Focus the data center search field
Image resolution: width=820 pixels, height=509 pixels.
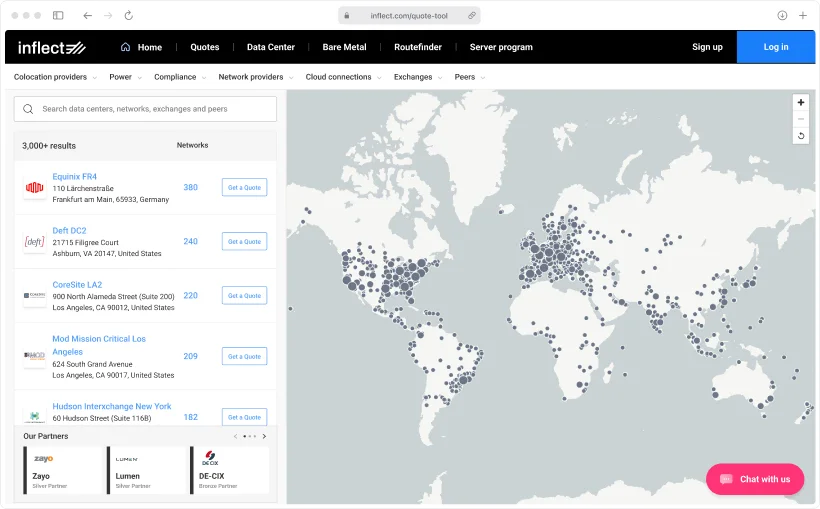(x=145, y=109)
